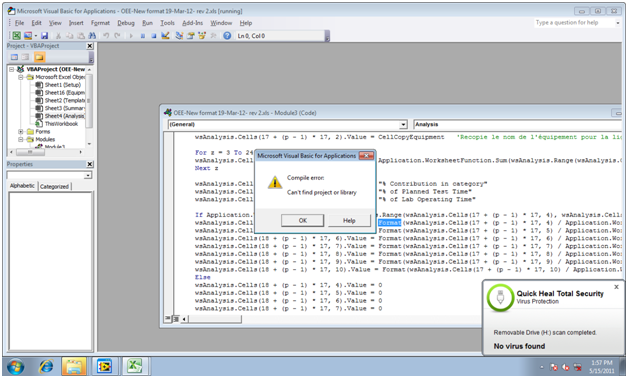The width and height of the screenshot is (628, 378).
Task: Click Insert UserForm toolbar icon
Action: [28, 36]
